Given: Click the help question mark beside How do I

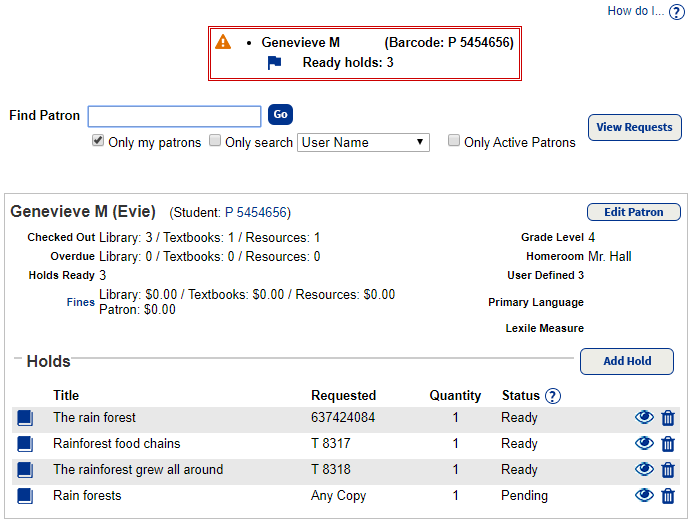Looking at the screenshot, I should pos(676,12).
